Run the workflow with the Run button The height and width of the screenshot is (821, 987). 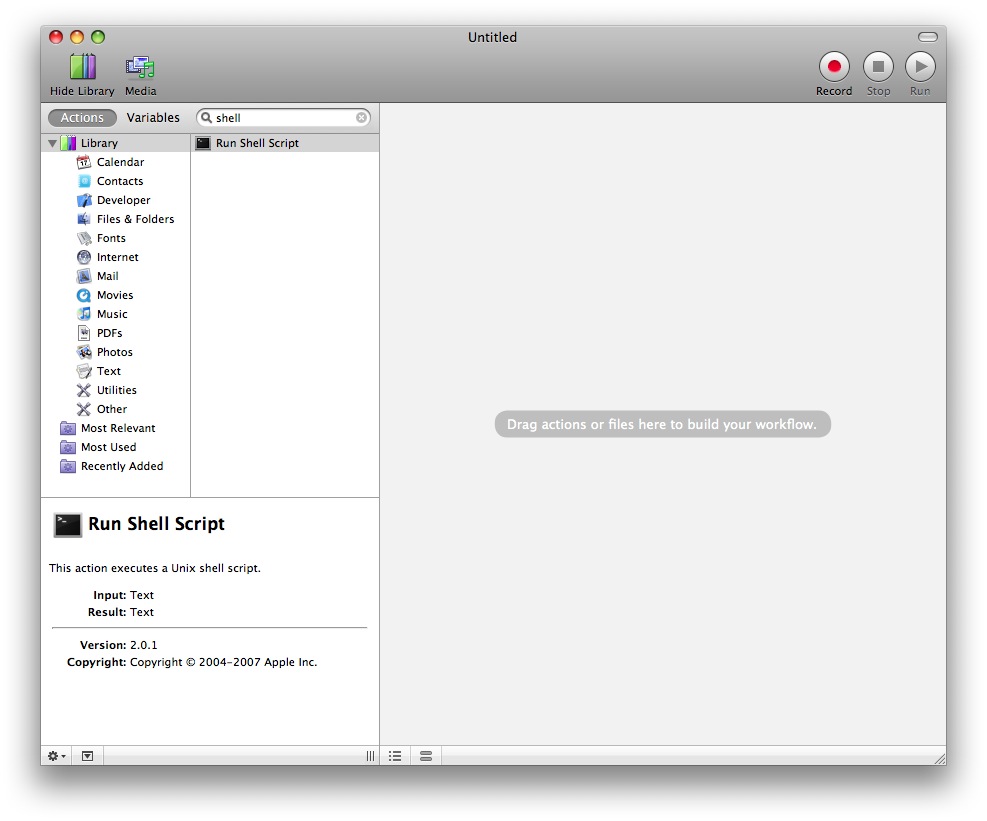(x=920, y=66)
